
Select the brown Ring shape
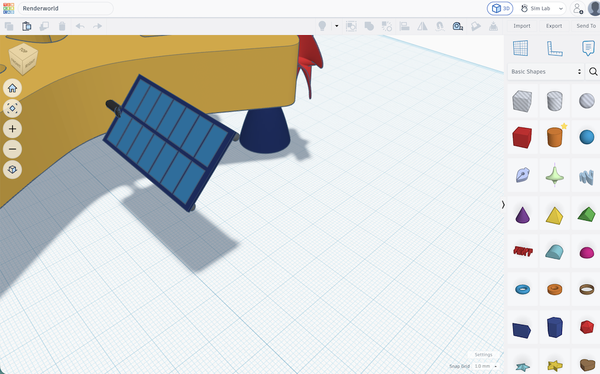(x=587, y=289)
